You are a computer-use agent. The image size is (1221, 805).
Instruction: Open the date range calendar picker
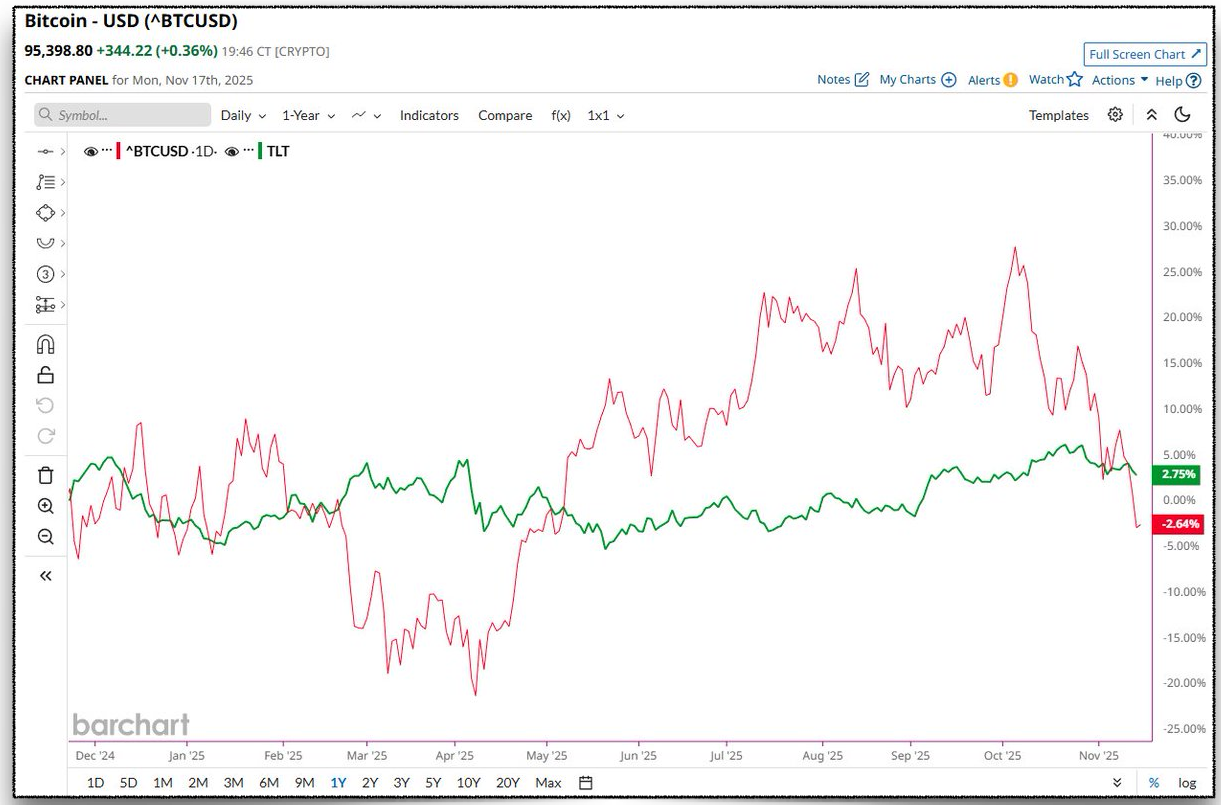pos(586,782)
